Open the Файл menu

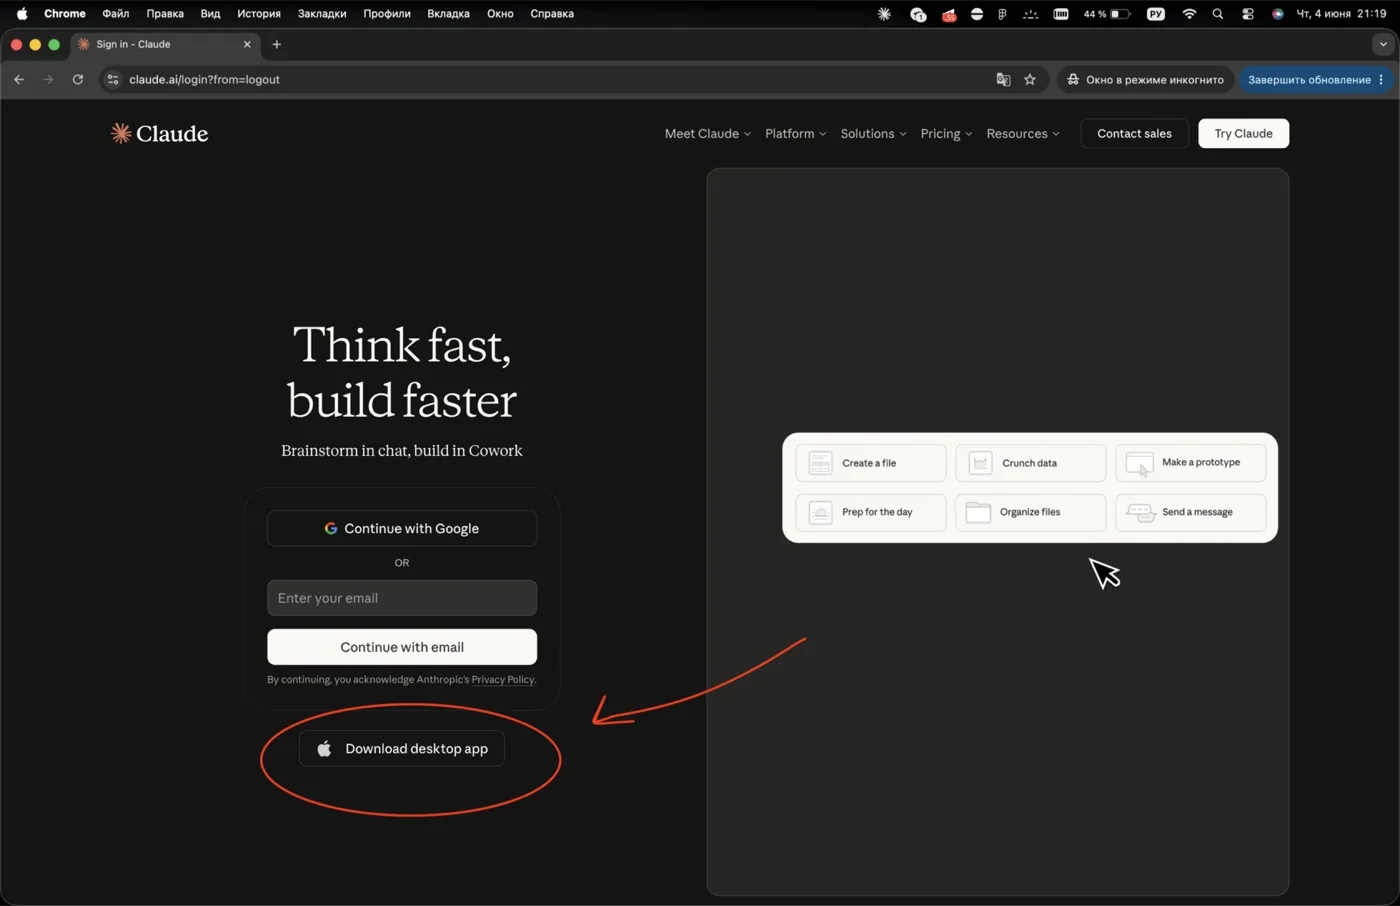click(116, 14)
